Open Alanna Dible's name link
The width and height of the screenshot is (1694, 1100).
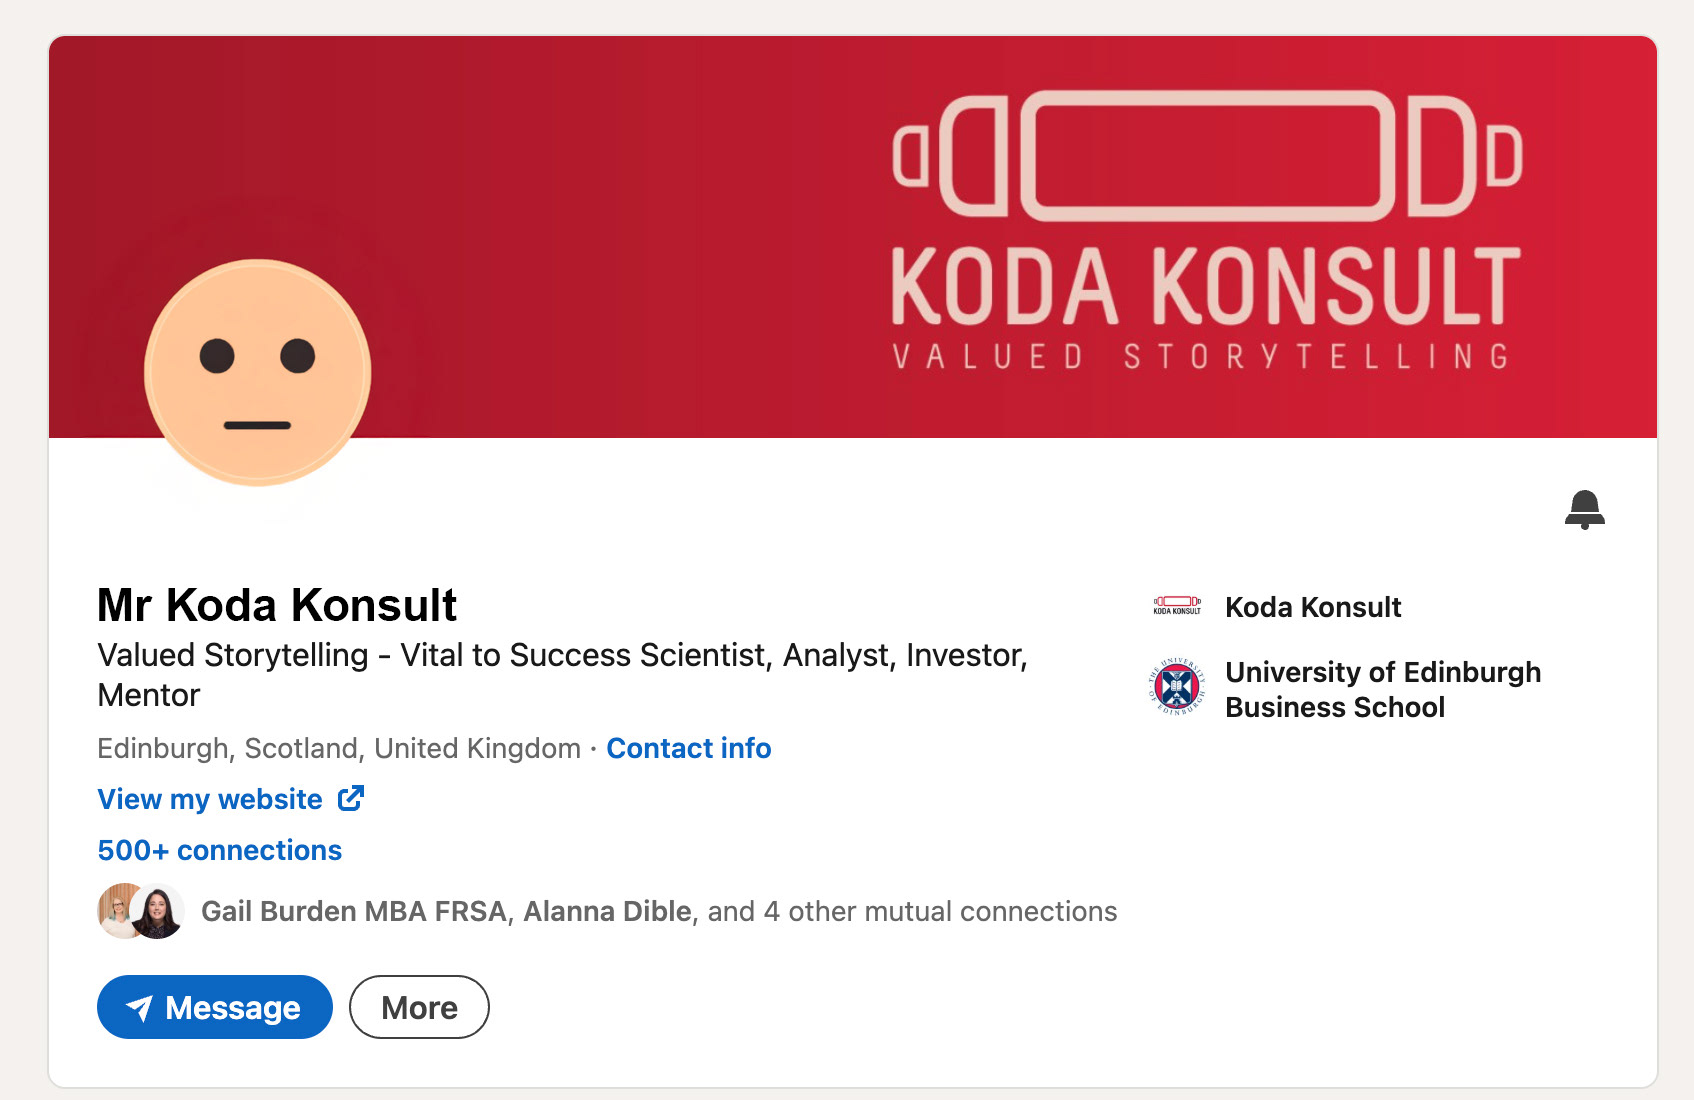[x=607, y=911]
